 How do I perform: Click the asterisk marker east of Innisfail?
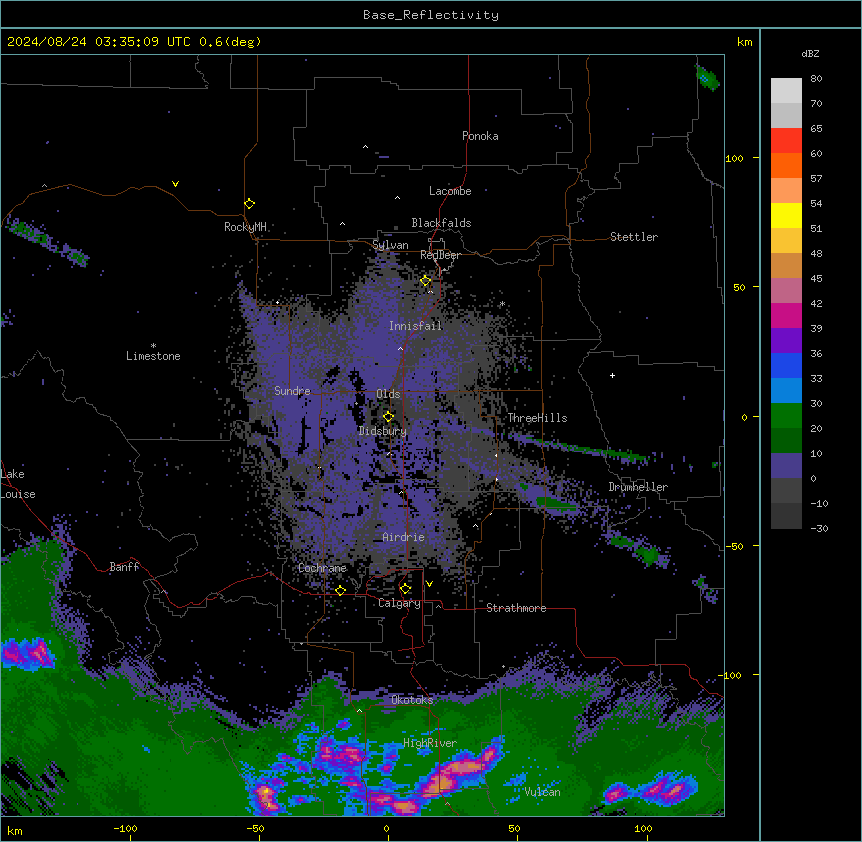502,304
